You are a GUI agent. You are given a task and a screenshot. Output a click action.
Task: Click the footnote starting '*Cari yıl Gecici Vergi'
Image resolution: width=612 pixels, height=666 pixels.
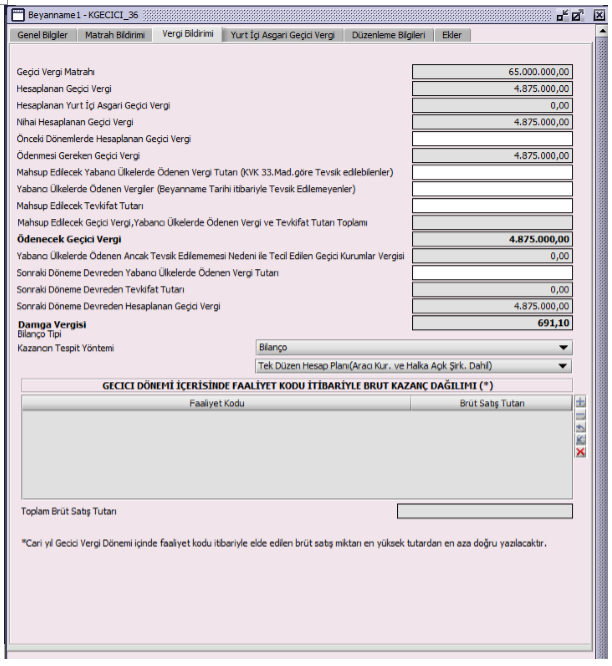pyautogui.click(x=284, y=543)
